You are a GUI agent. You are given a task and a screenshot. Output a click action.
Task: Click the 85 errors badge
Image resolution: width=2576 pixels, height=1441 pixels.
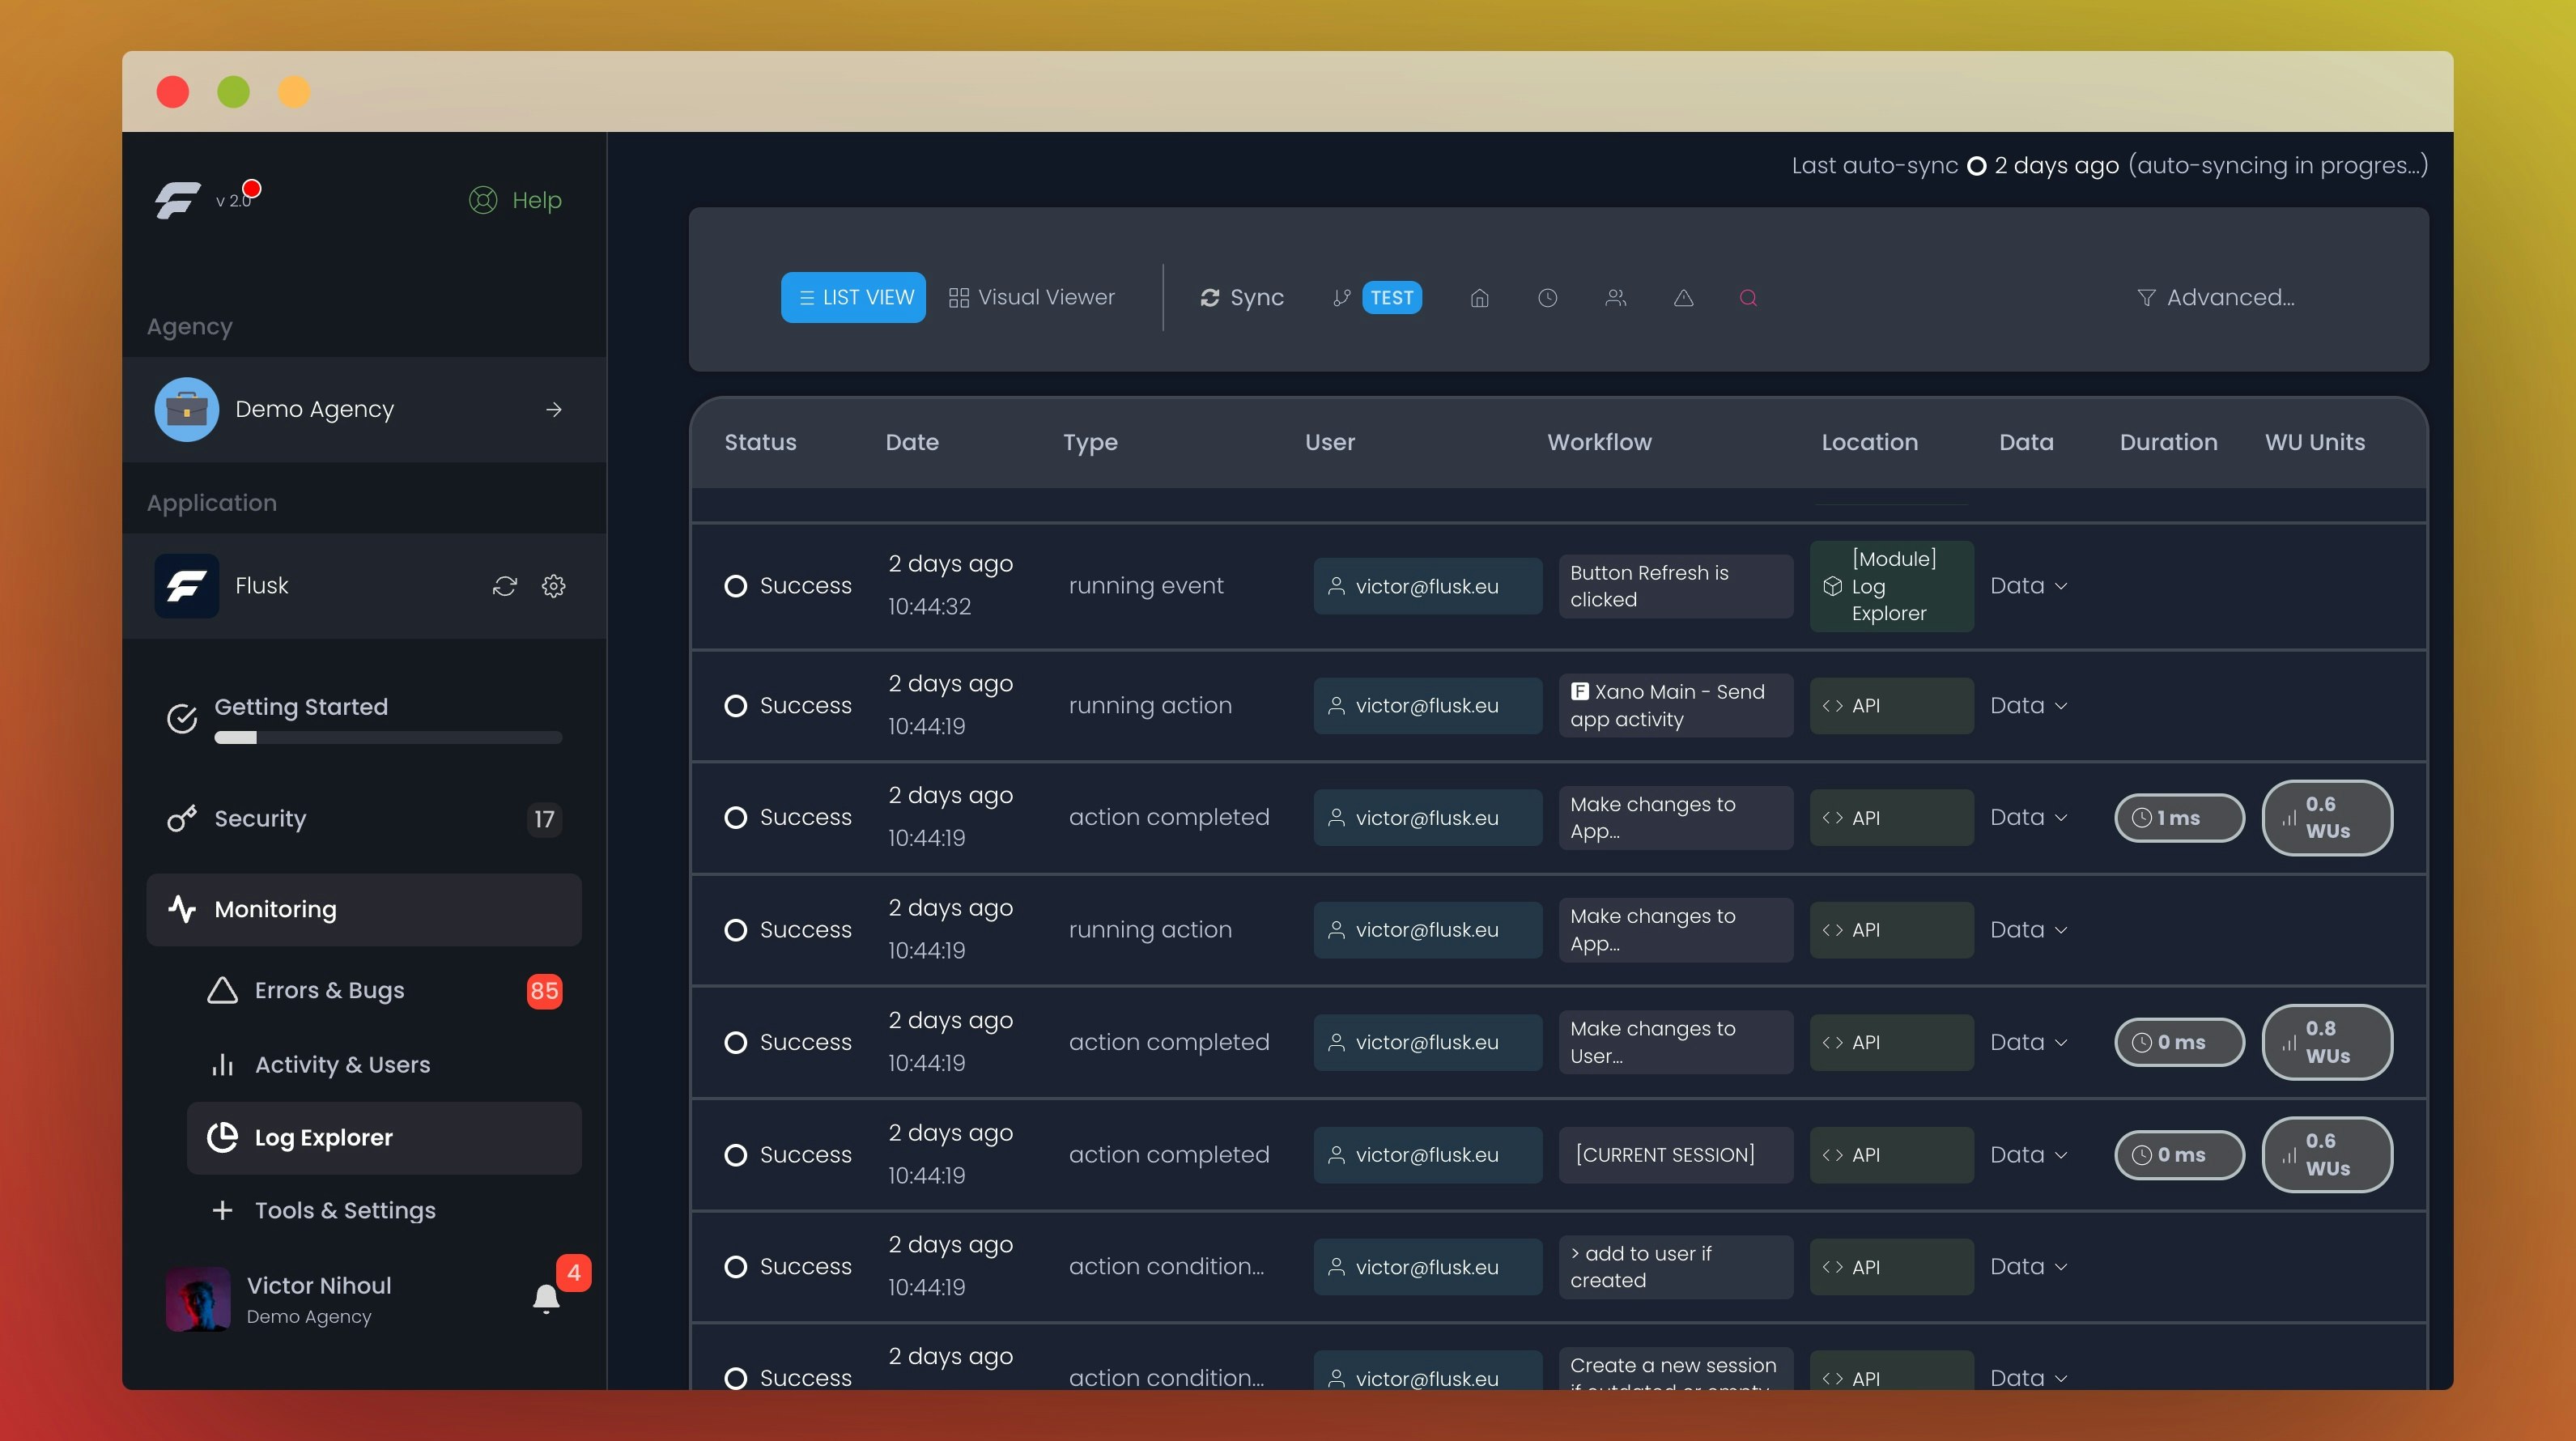coord(544,991)
